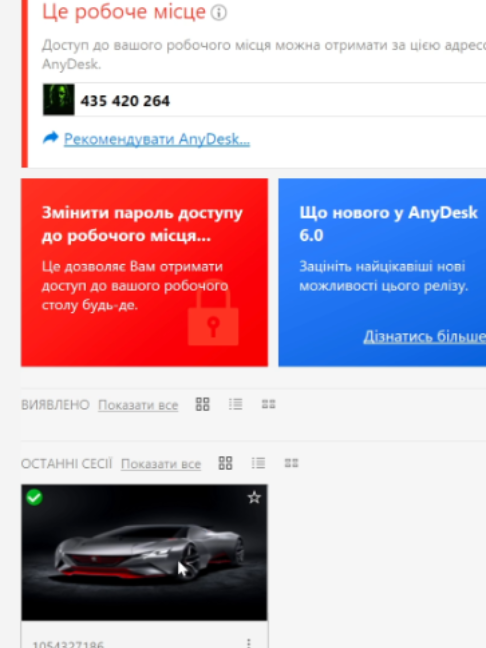
Task: Open the three-dot menu for session 1054327186
Action: pos(248,643)
